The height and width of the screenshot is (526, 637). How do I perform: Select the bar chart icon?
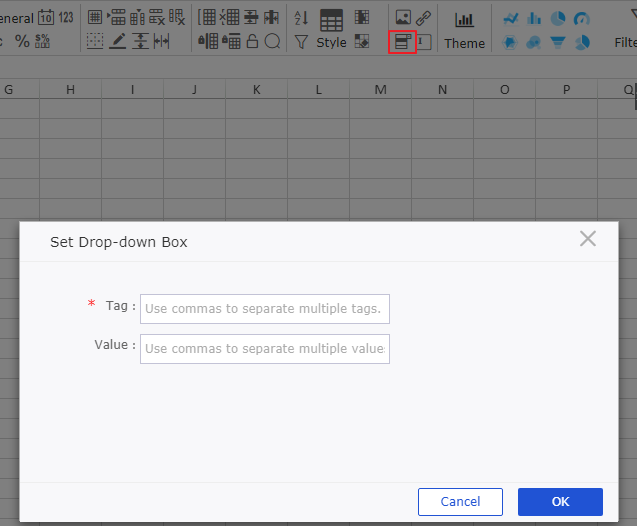pyautogui.click(x=534, y=18)
